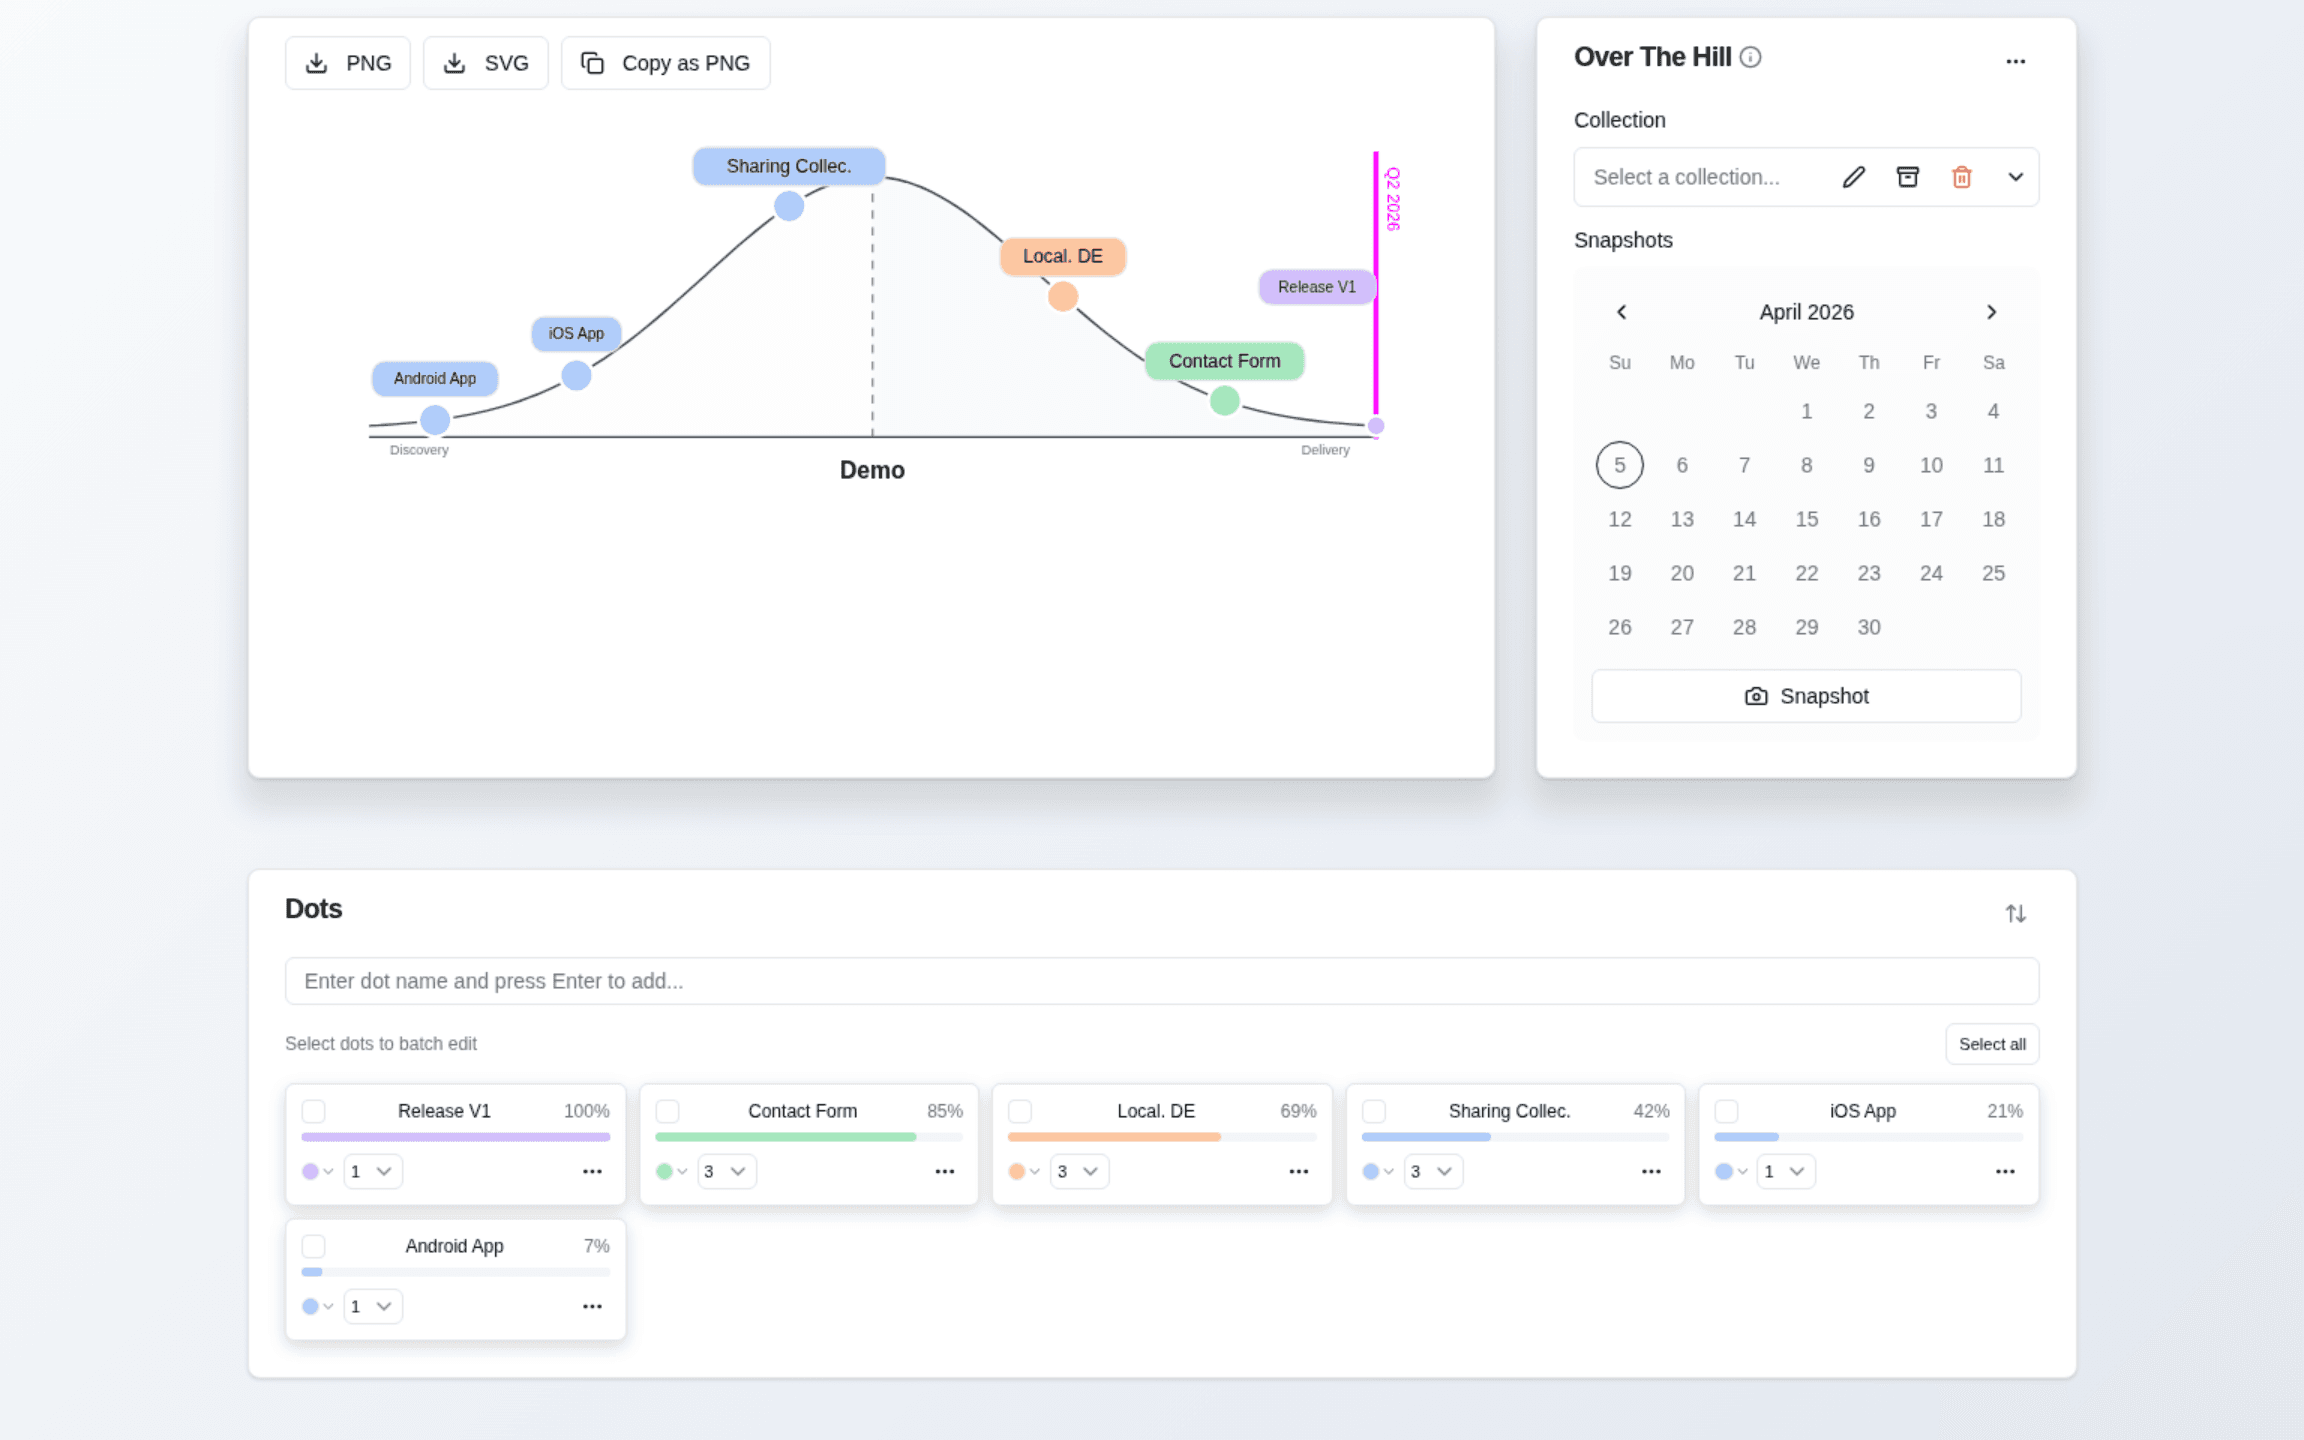Expand the Local. DE size dropdown
Image resolution: width=2304 pixels, height=1440 pixels.
pos(1080,1171)
